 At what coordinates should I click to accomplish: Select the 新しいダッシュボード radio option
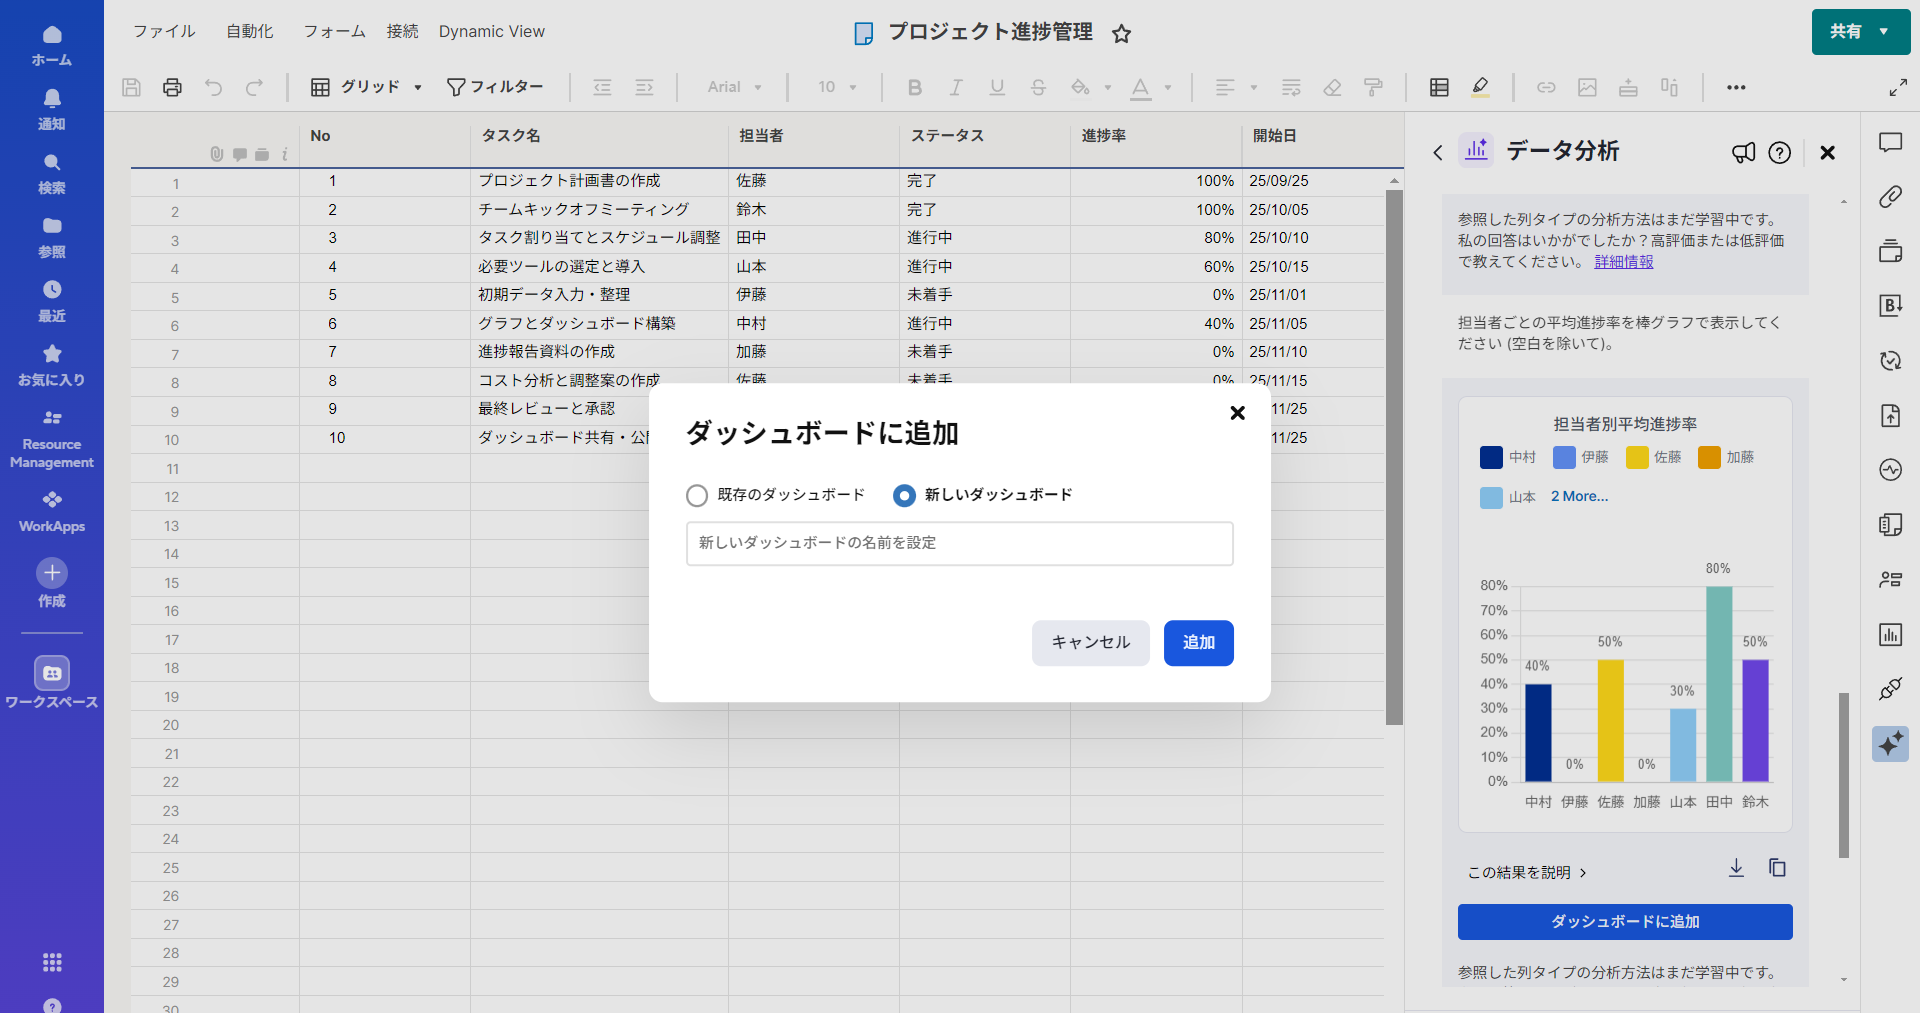click(904, 496)
